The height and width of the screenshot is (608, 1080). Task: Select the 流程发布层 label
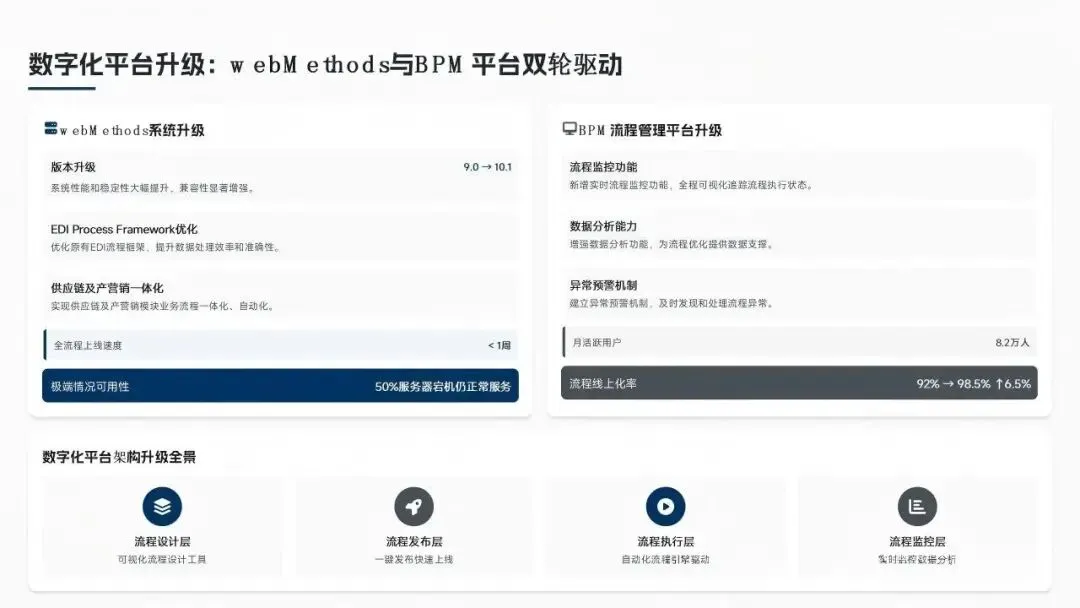click(414, 541)
